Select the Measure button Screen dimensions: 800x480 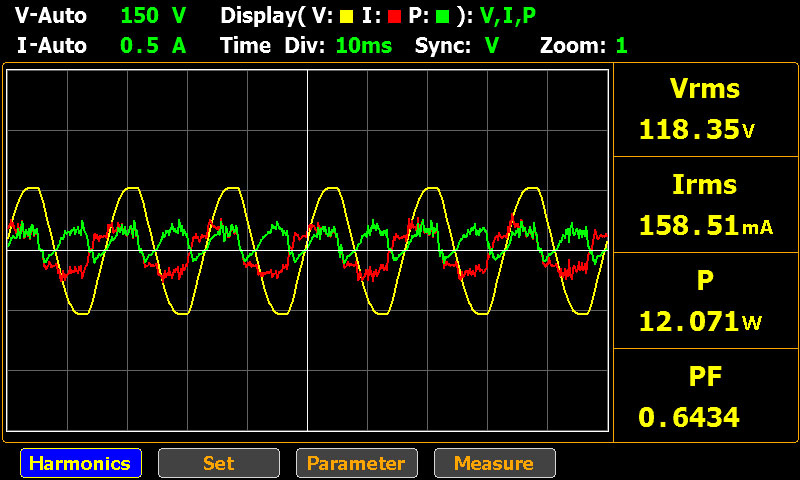click(494, 463)
